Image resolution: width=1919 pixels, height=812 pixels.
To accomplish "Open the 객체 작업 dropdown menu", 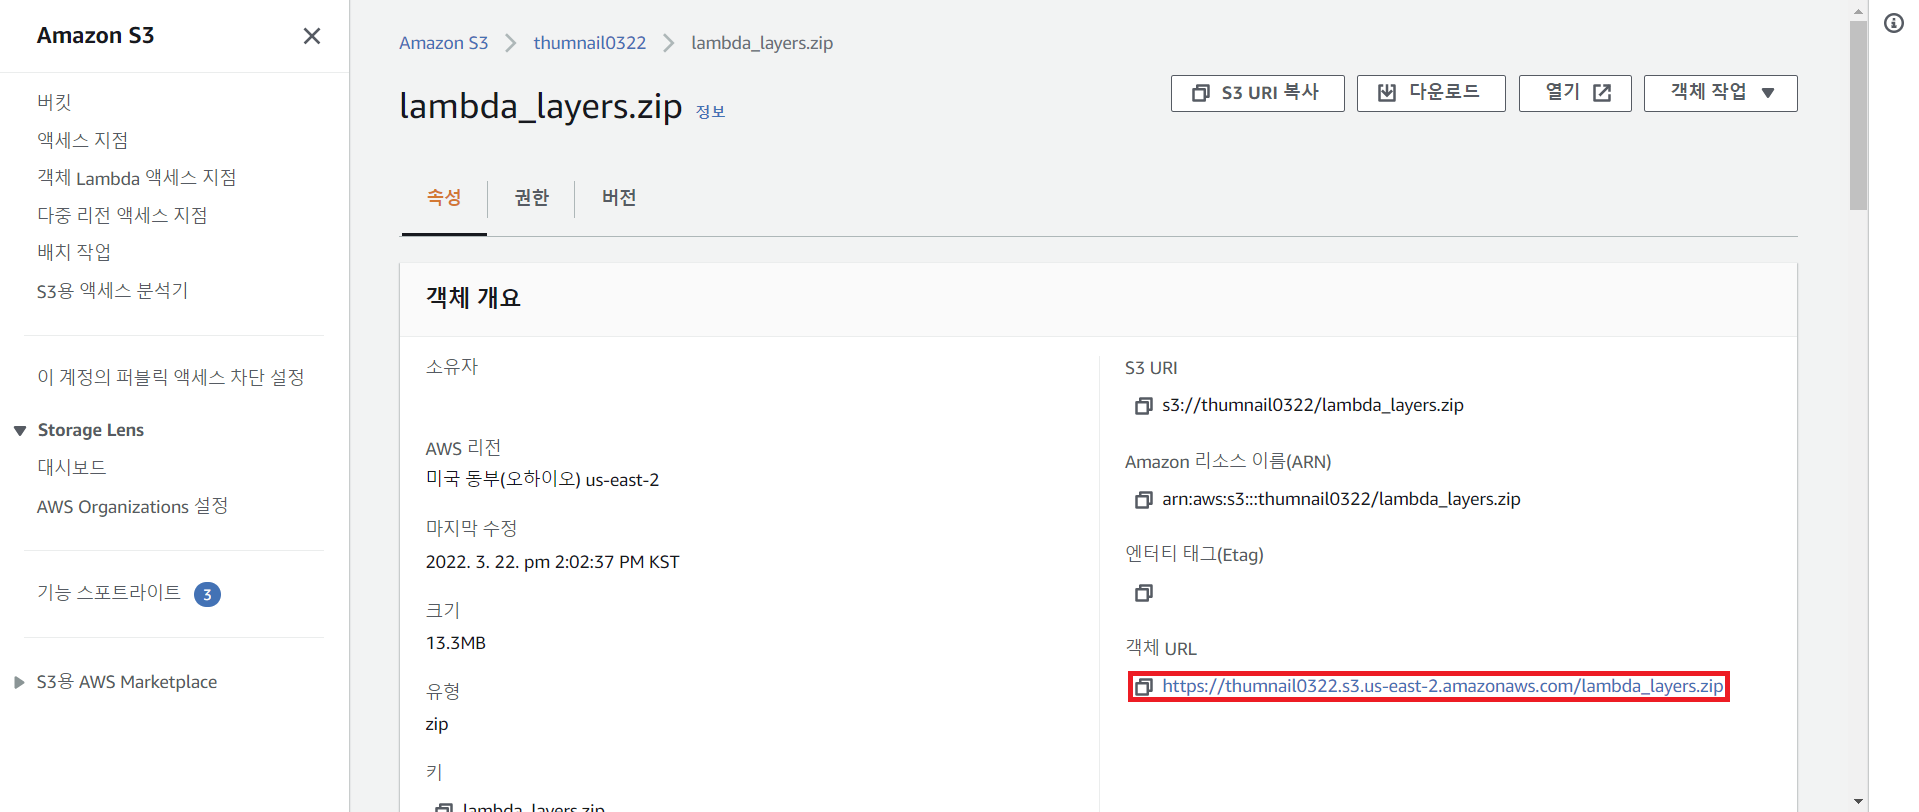I will coord(1720,93).
